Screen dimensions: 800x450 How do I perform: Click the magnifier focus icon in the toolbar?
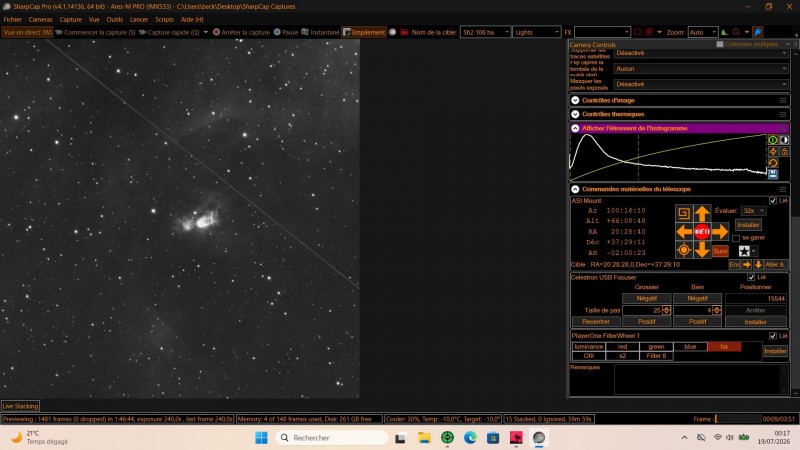point(736,32)
